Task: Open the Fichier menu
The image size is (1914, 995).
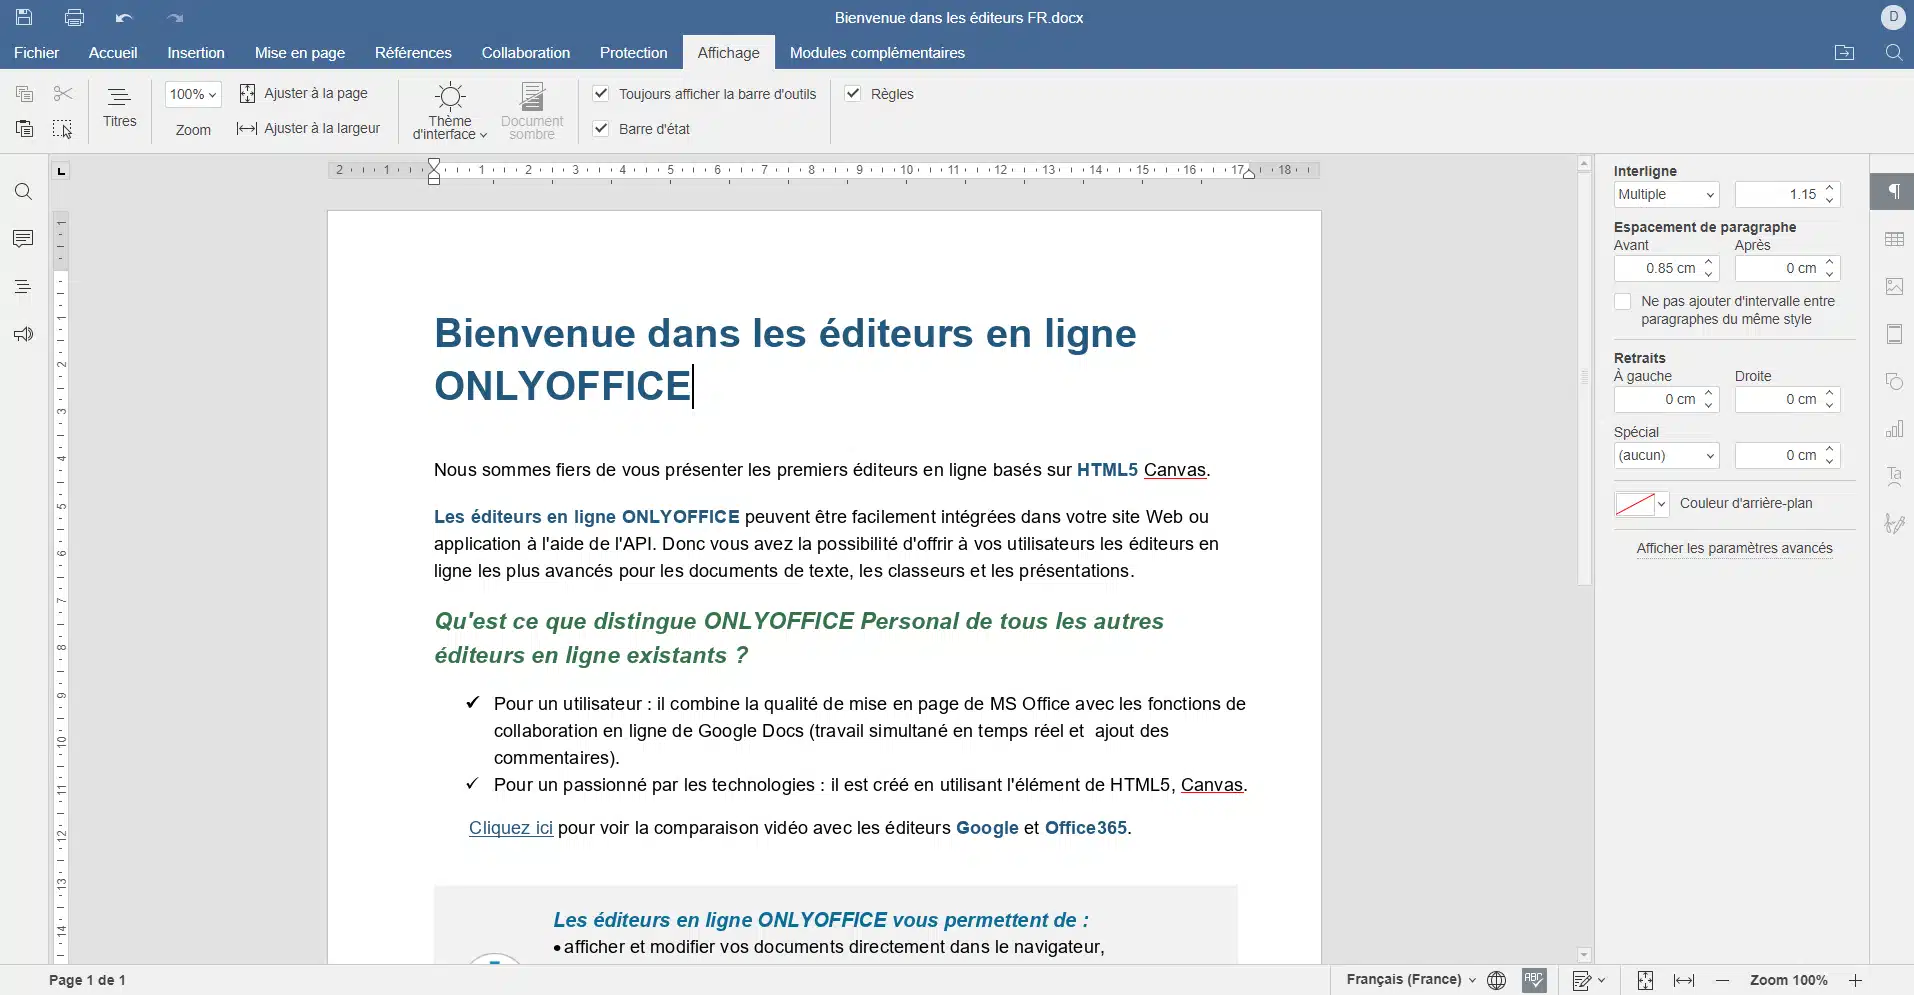Action: [37, 53]
